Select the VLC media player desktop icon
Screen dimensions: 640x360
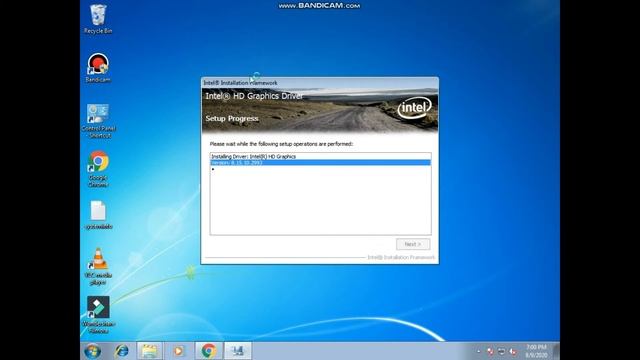pos(98,266)
